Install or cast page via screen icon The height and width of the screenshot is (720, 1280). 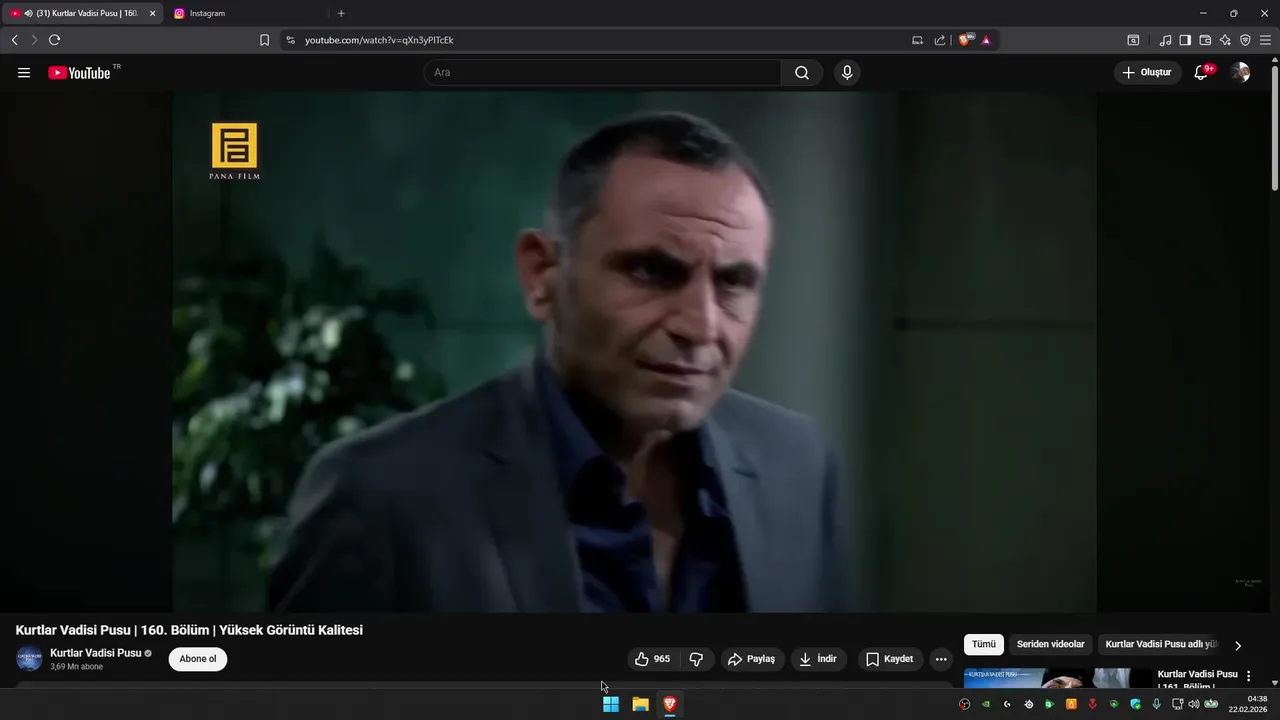pos(917,40)
